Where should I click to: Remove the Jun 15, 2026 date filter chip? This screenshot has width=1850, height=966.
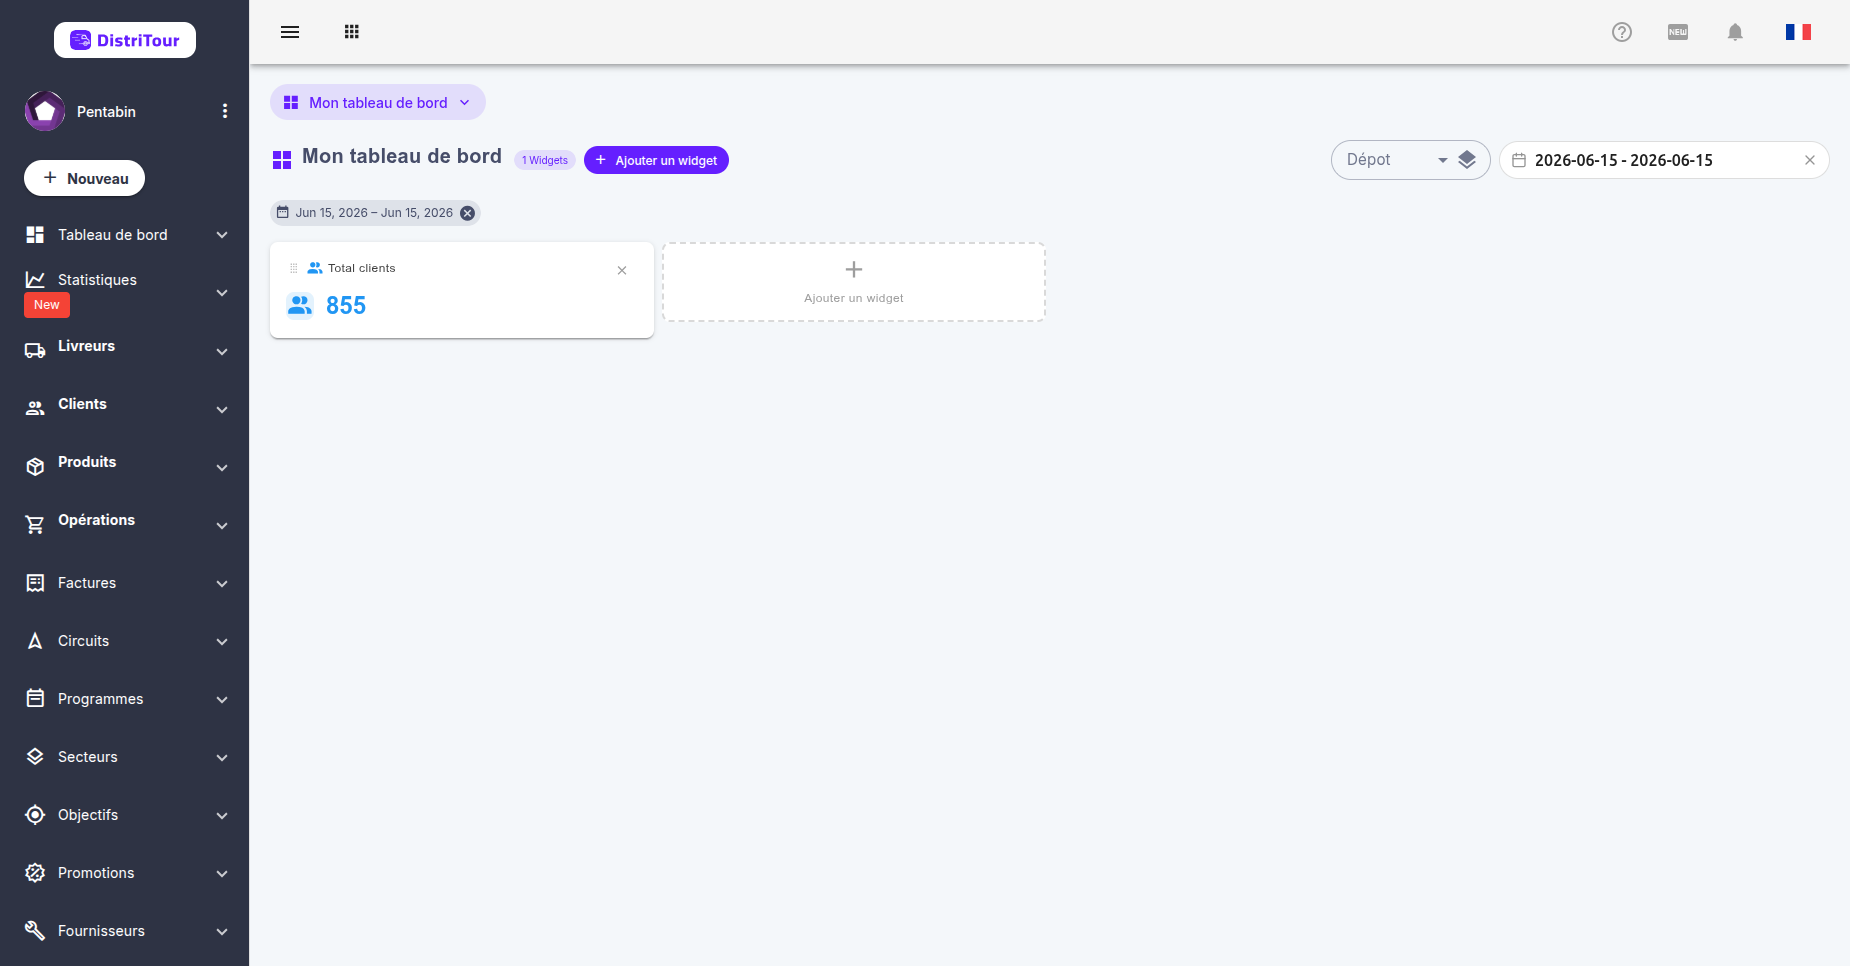click(467, 213)
